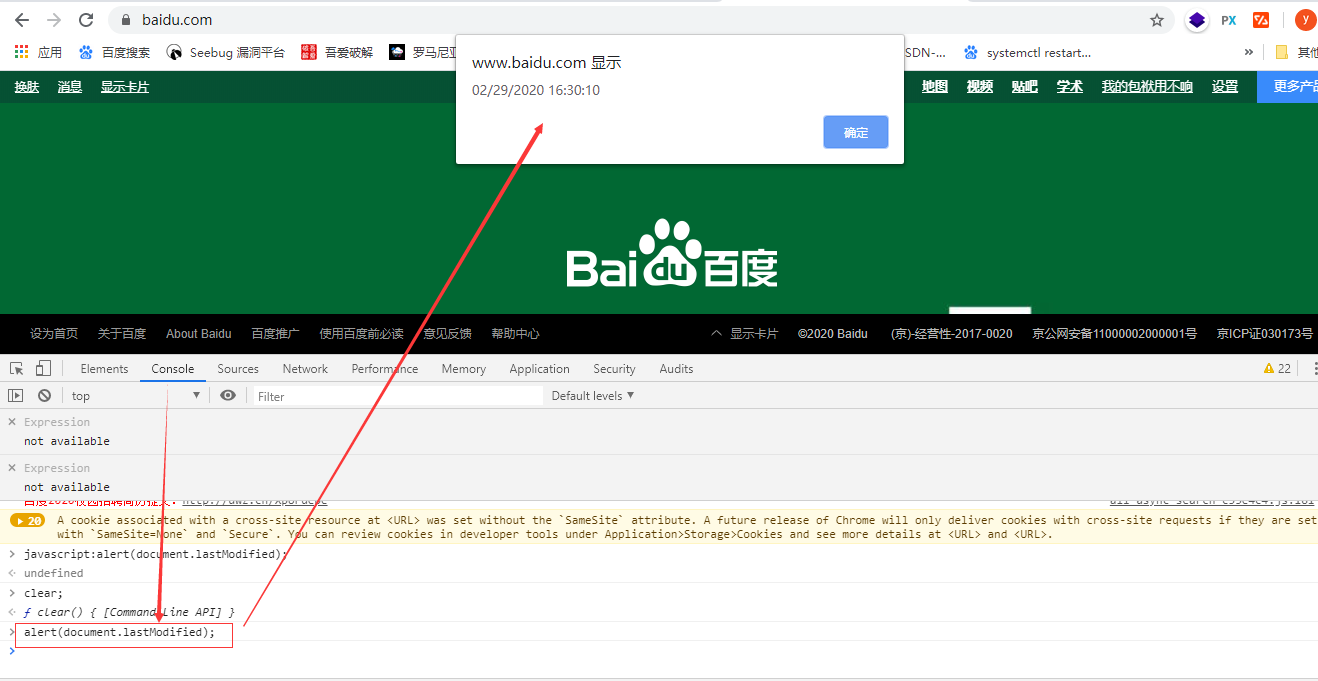Screen dimensions: 1318x681
Task: Click the empty console prompt line
Action: (x=659, y=651)
